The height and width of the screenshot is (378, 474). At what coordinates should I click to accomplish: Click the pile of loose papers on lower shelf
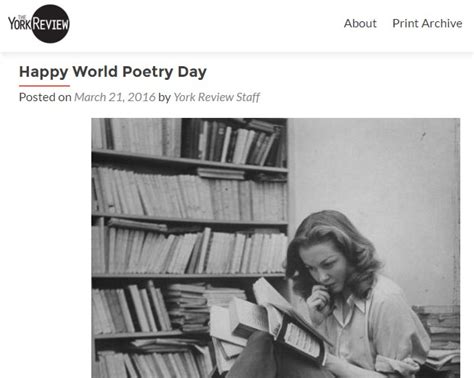click(x=190, y=307)
